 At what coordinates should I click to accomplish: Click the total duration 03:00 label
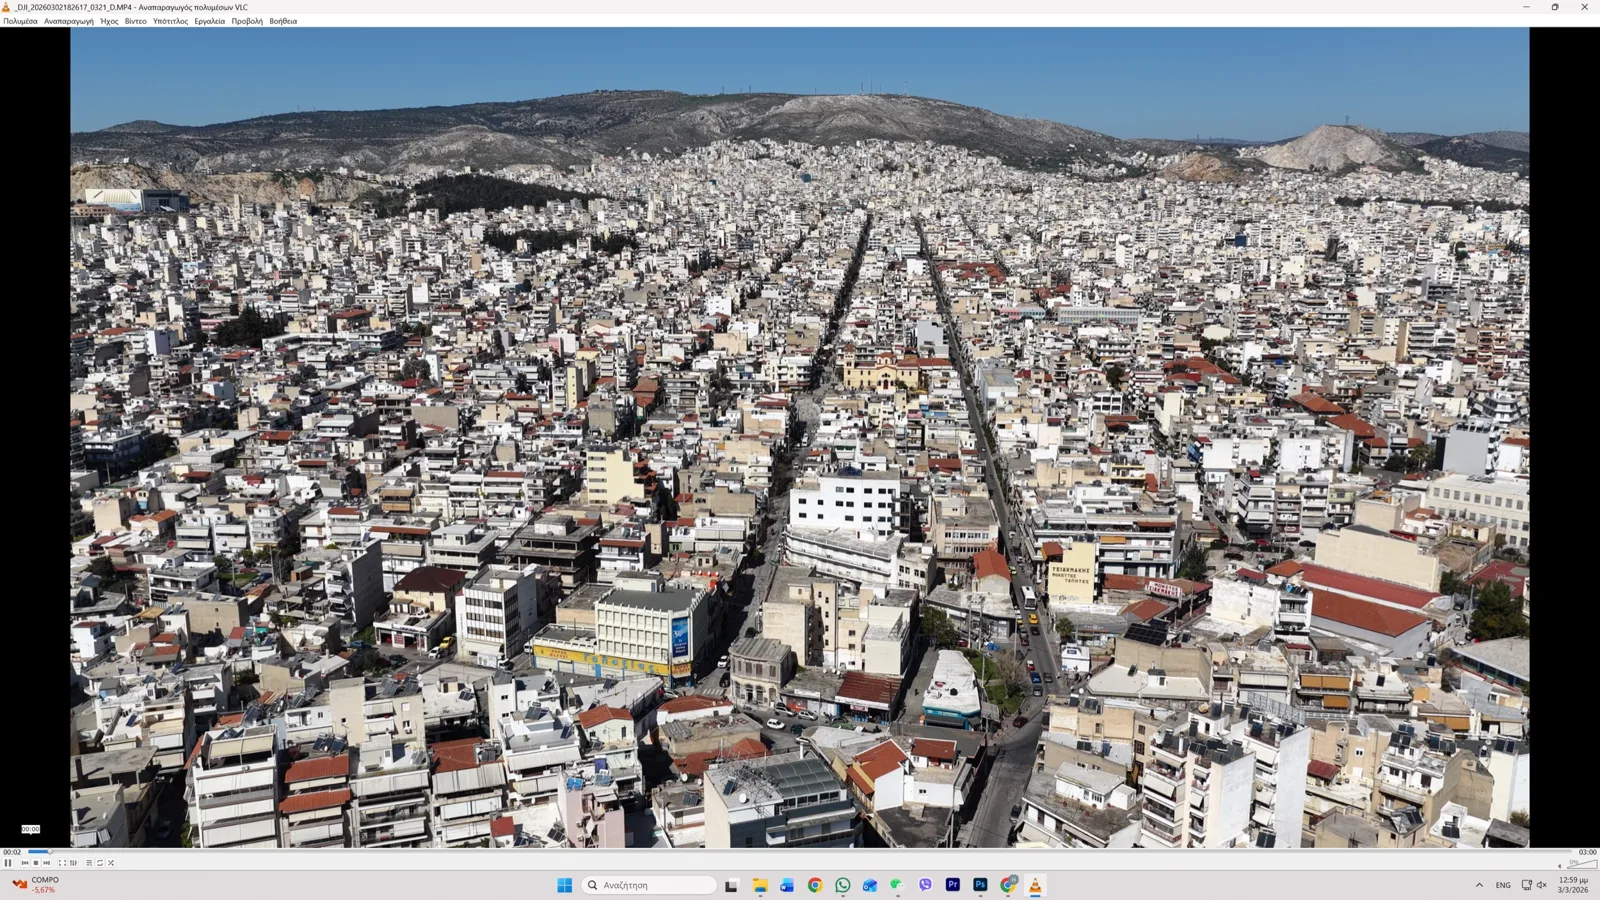tap(1587, 852)
